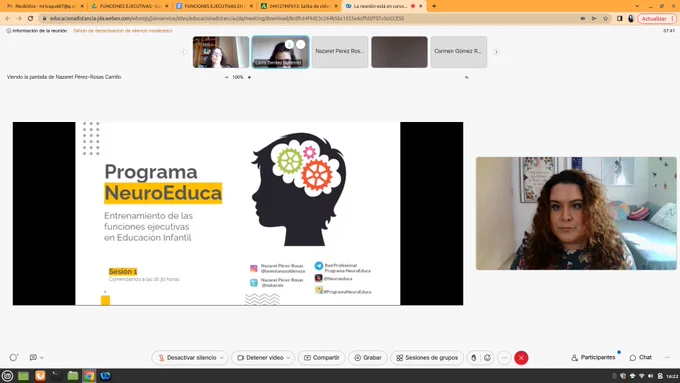Go forward in browser history
The image size is (680, 383).
pos(19,19)
